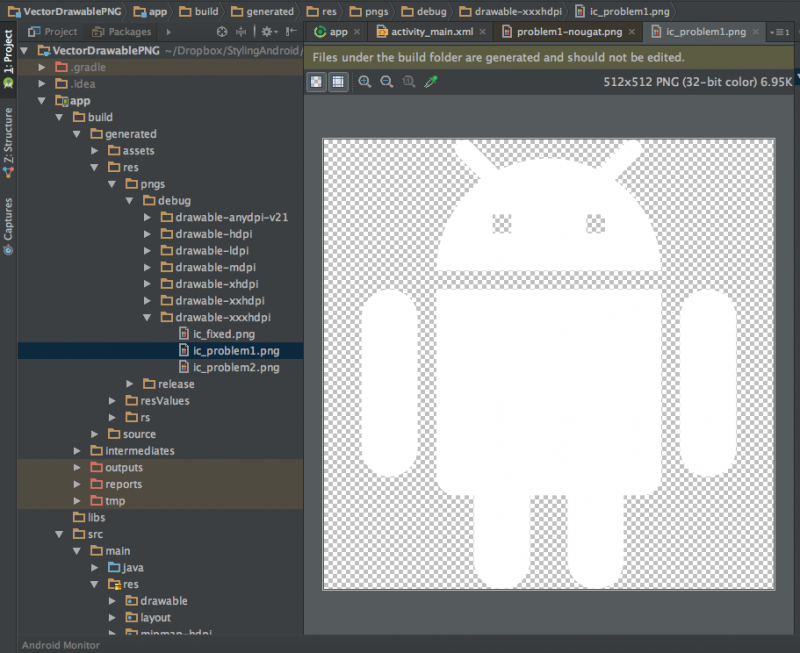Click the source folder icon
Image resolution: width=800 pixels, height=653 pixels.
point(114,434)
